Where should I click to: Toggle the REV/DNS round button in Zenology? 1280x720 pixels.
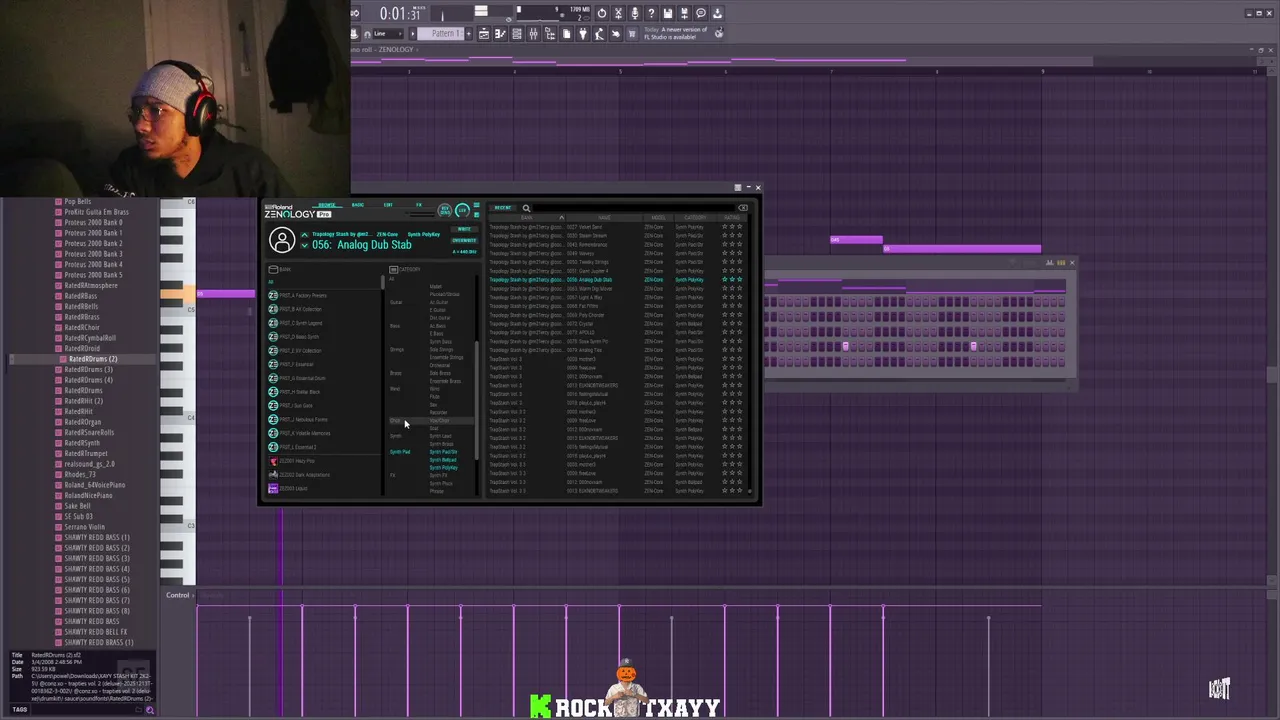coord(444,211)
